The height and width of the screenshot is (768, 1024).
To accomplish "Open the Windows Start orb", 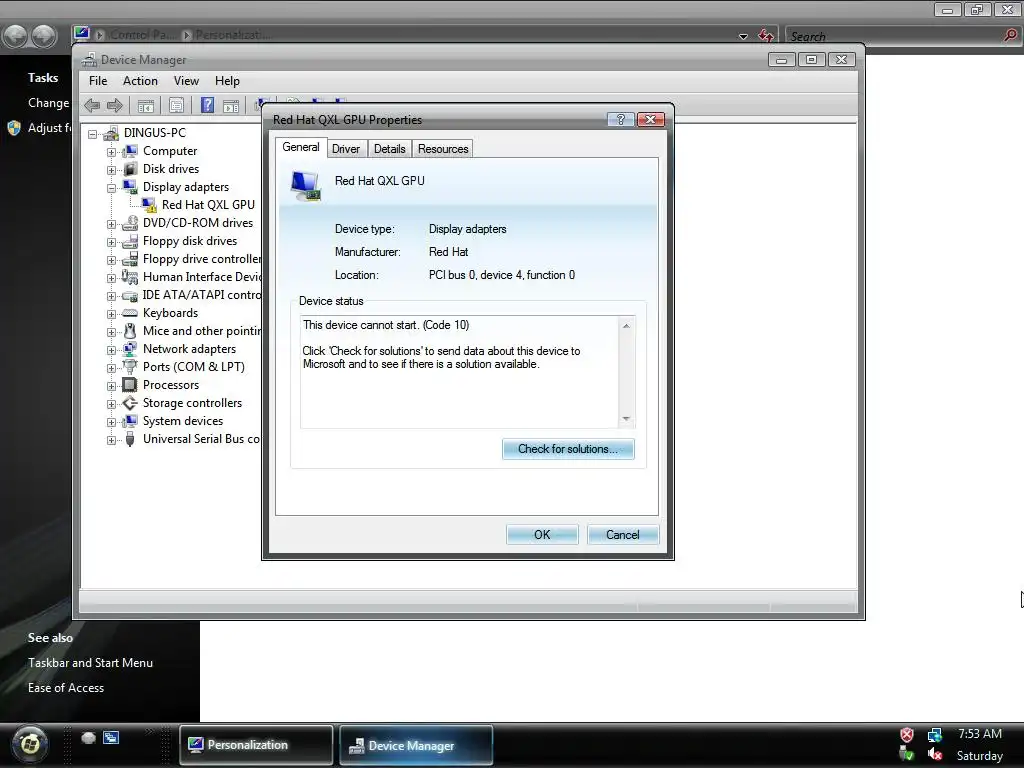I will coord(29,743).
